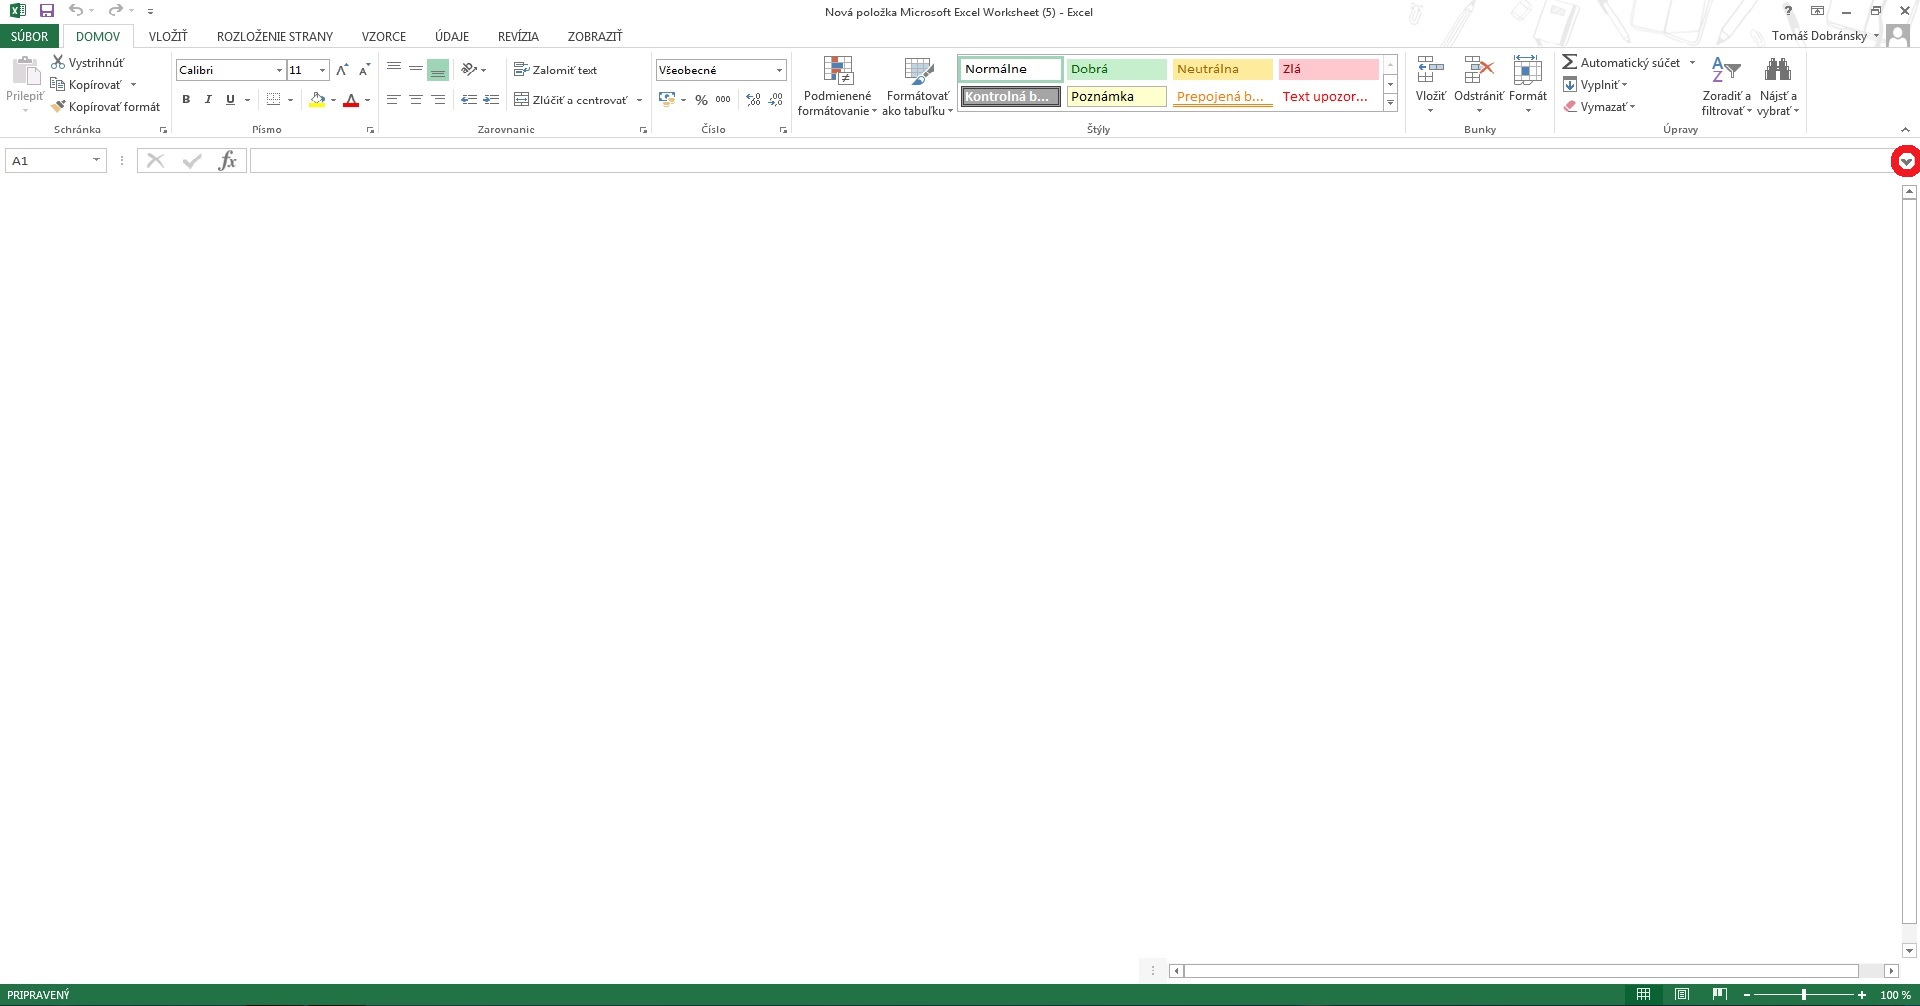Open the VZORCE ribbon tab

tap(384, 36)
